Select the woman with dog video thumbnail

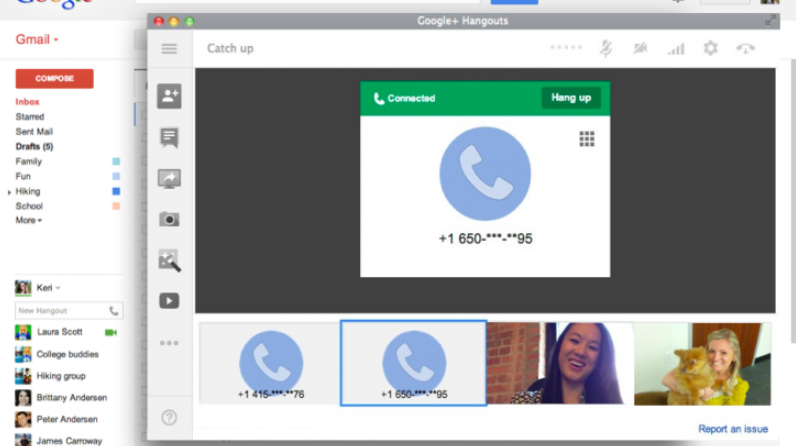703,363
